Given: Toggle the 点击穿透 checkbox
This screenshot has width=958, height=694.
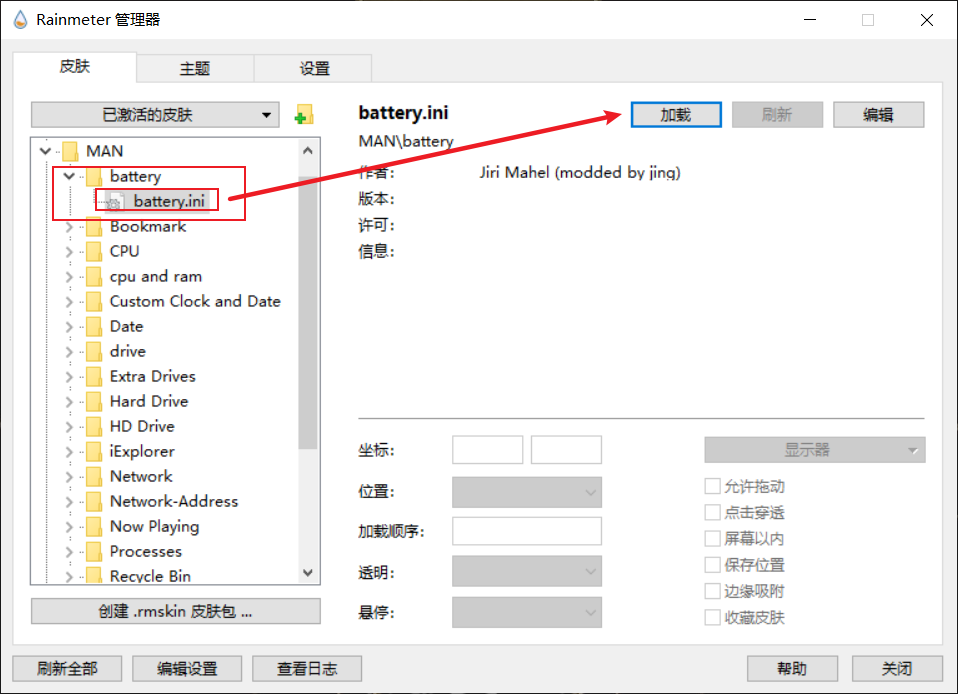Looking at the screenshot, I should (712, 512).
